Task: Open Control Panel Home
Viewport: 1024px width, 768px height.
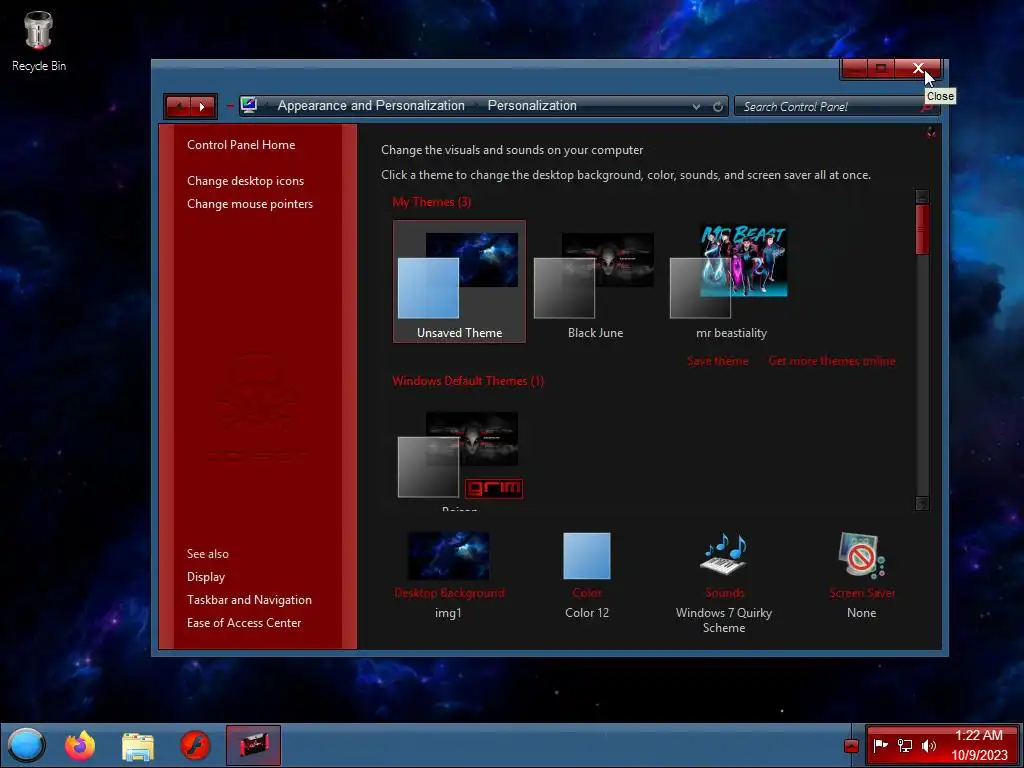Action: (241, 145)
